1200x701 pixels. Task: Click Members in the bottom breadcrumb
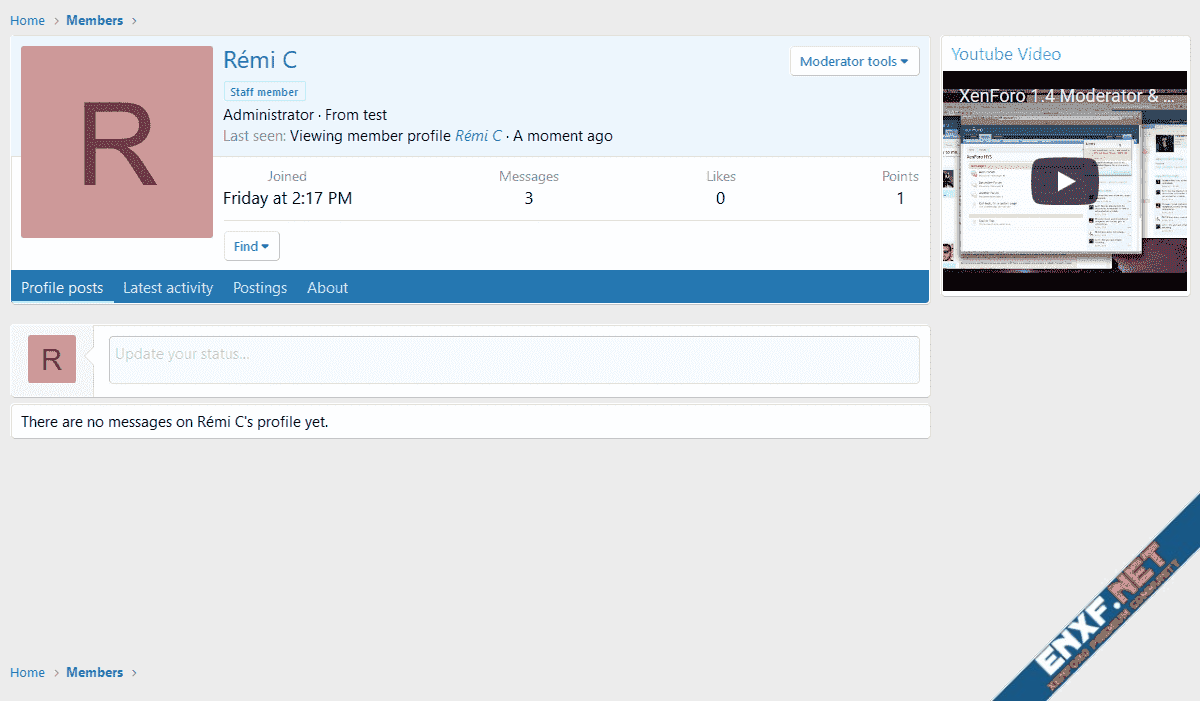pos(95,672)
